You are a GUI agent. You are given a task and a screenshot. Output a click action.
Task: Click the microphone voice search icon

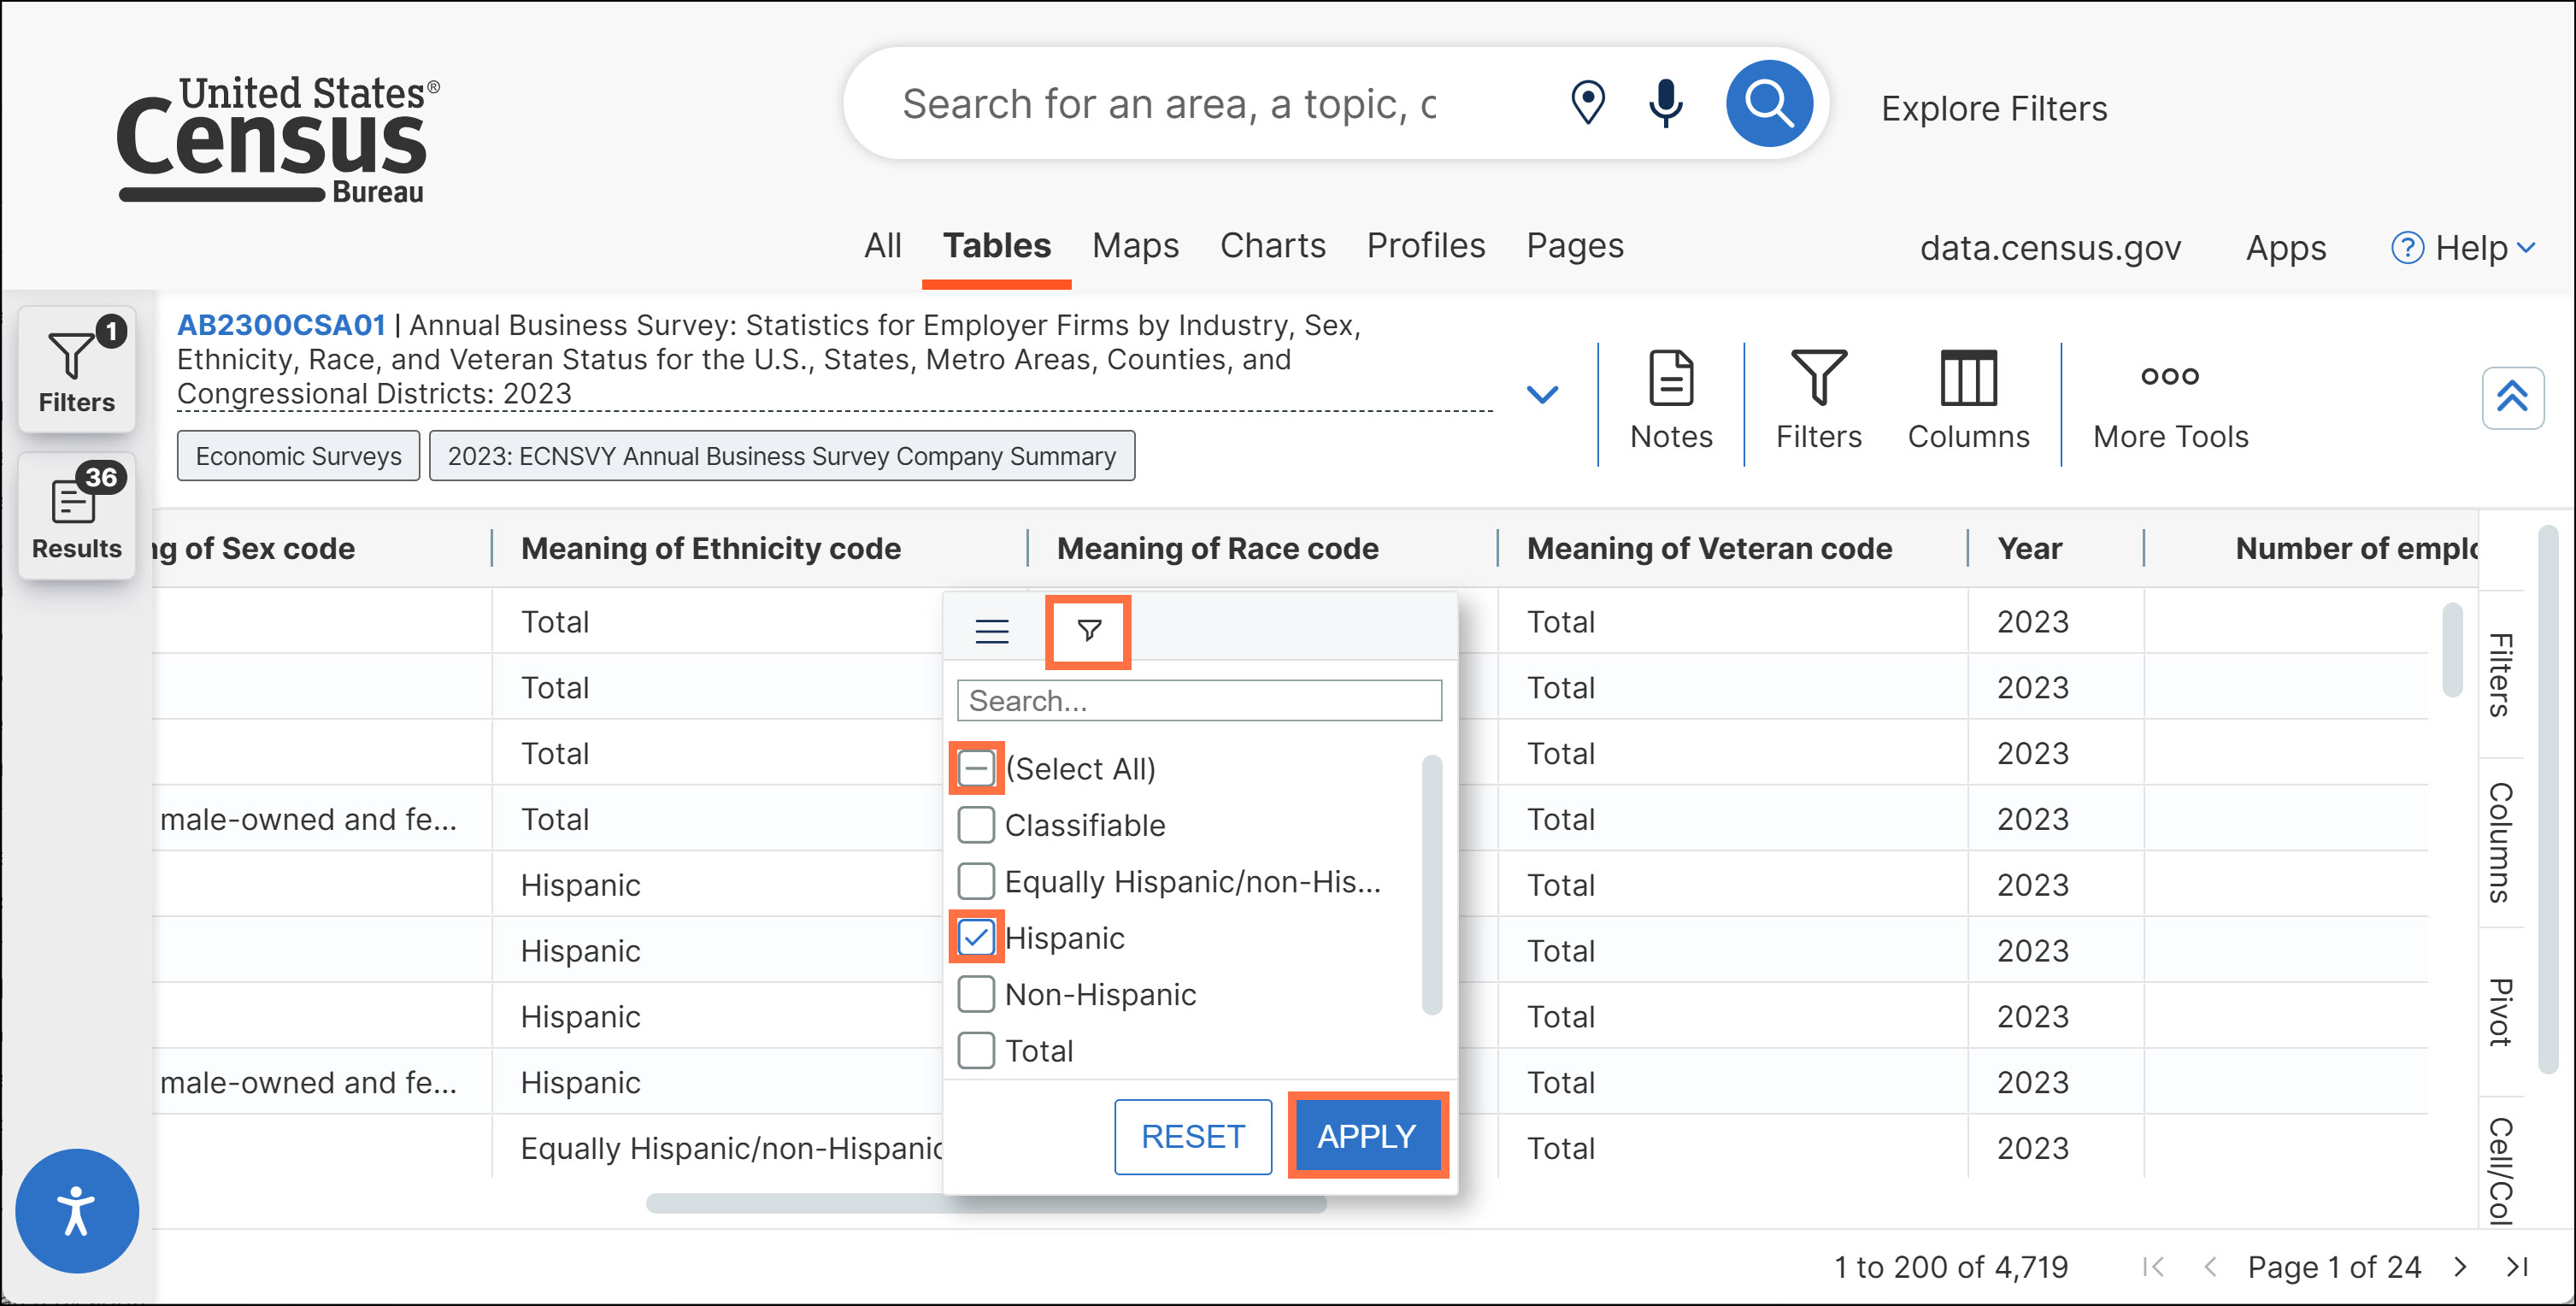point(1665,104)
